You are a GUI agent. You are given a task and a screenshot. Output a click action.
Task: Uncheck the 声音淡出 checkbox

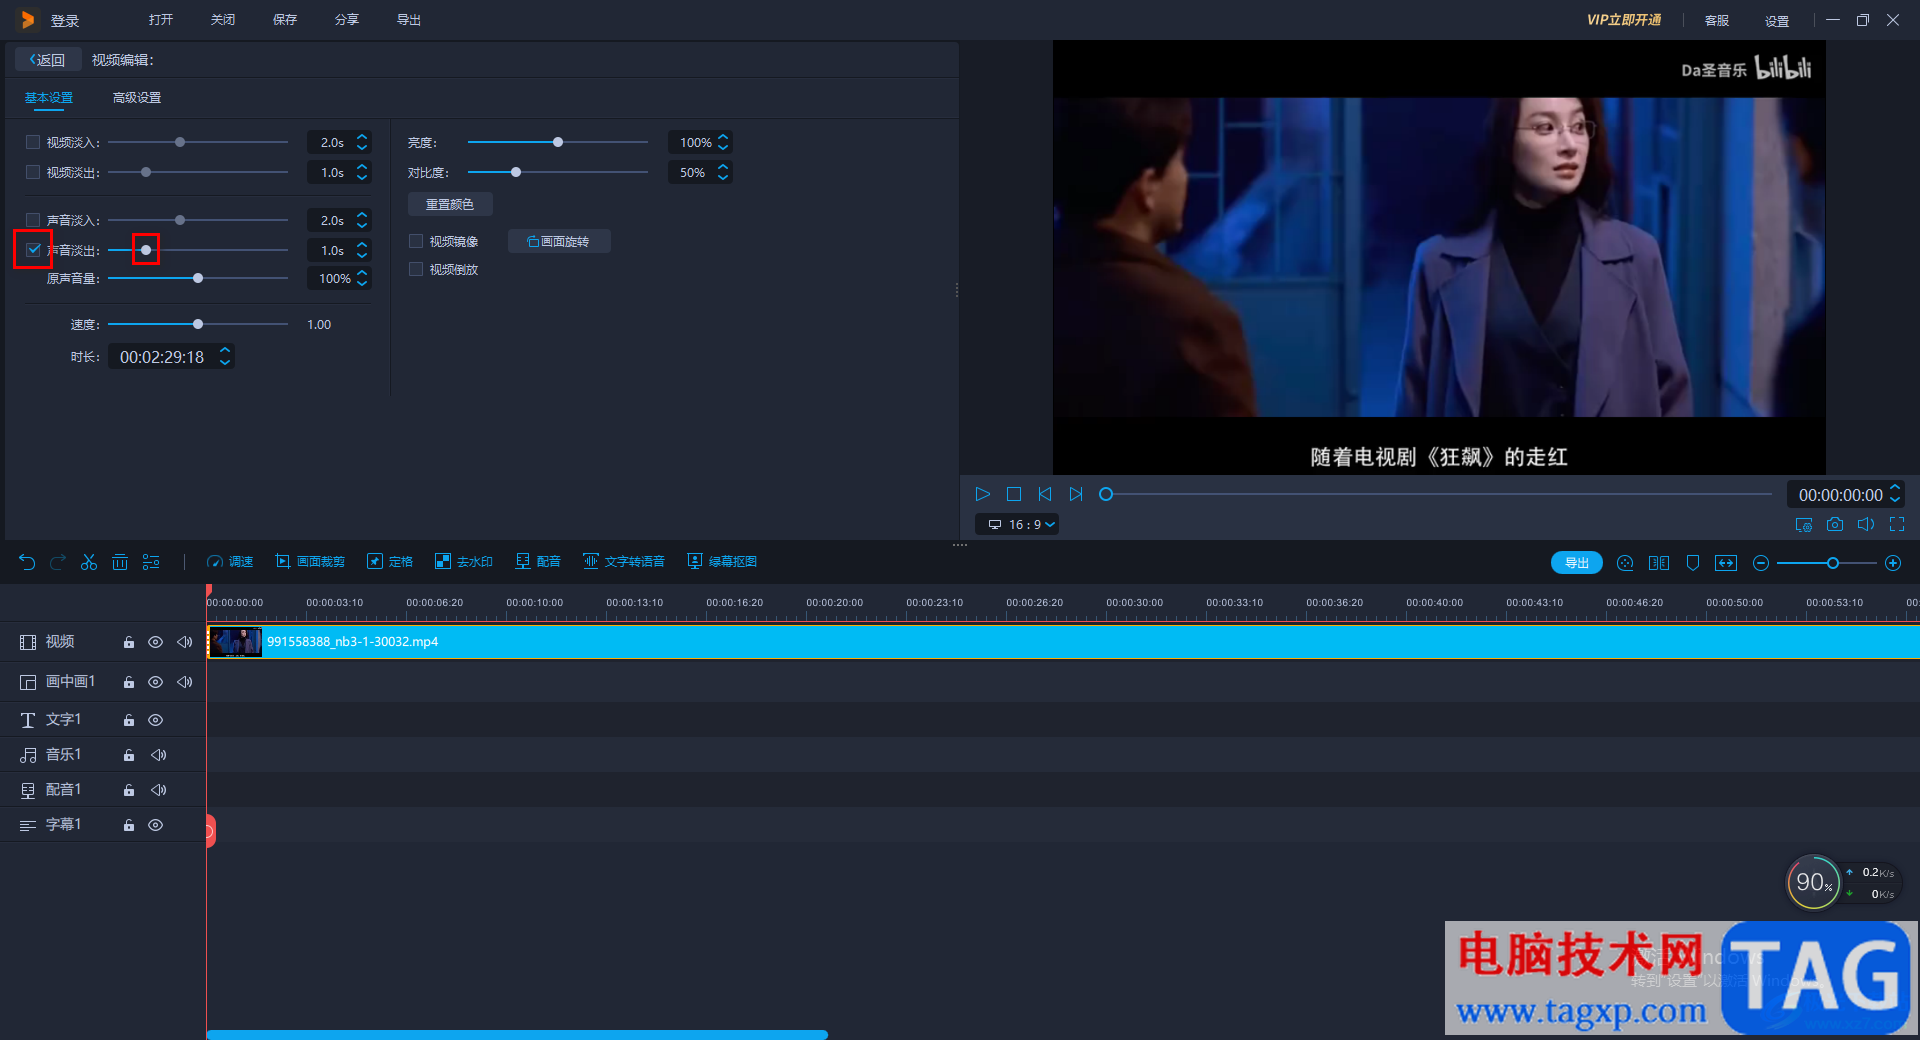[x=33, y=250]
